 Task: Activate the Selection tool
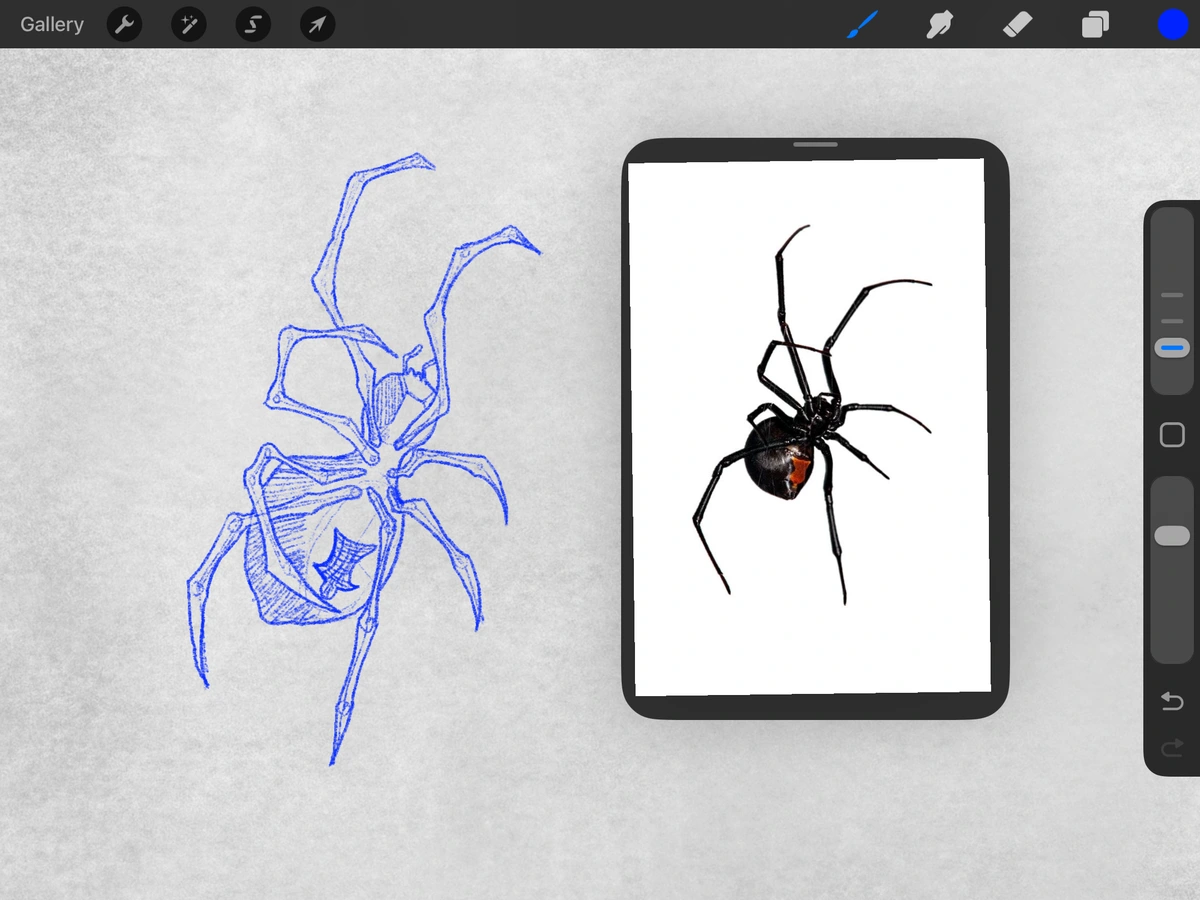253,24
